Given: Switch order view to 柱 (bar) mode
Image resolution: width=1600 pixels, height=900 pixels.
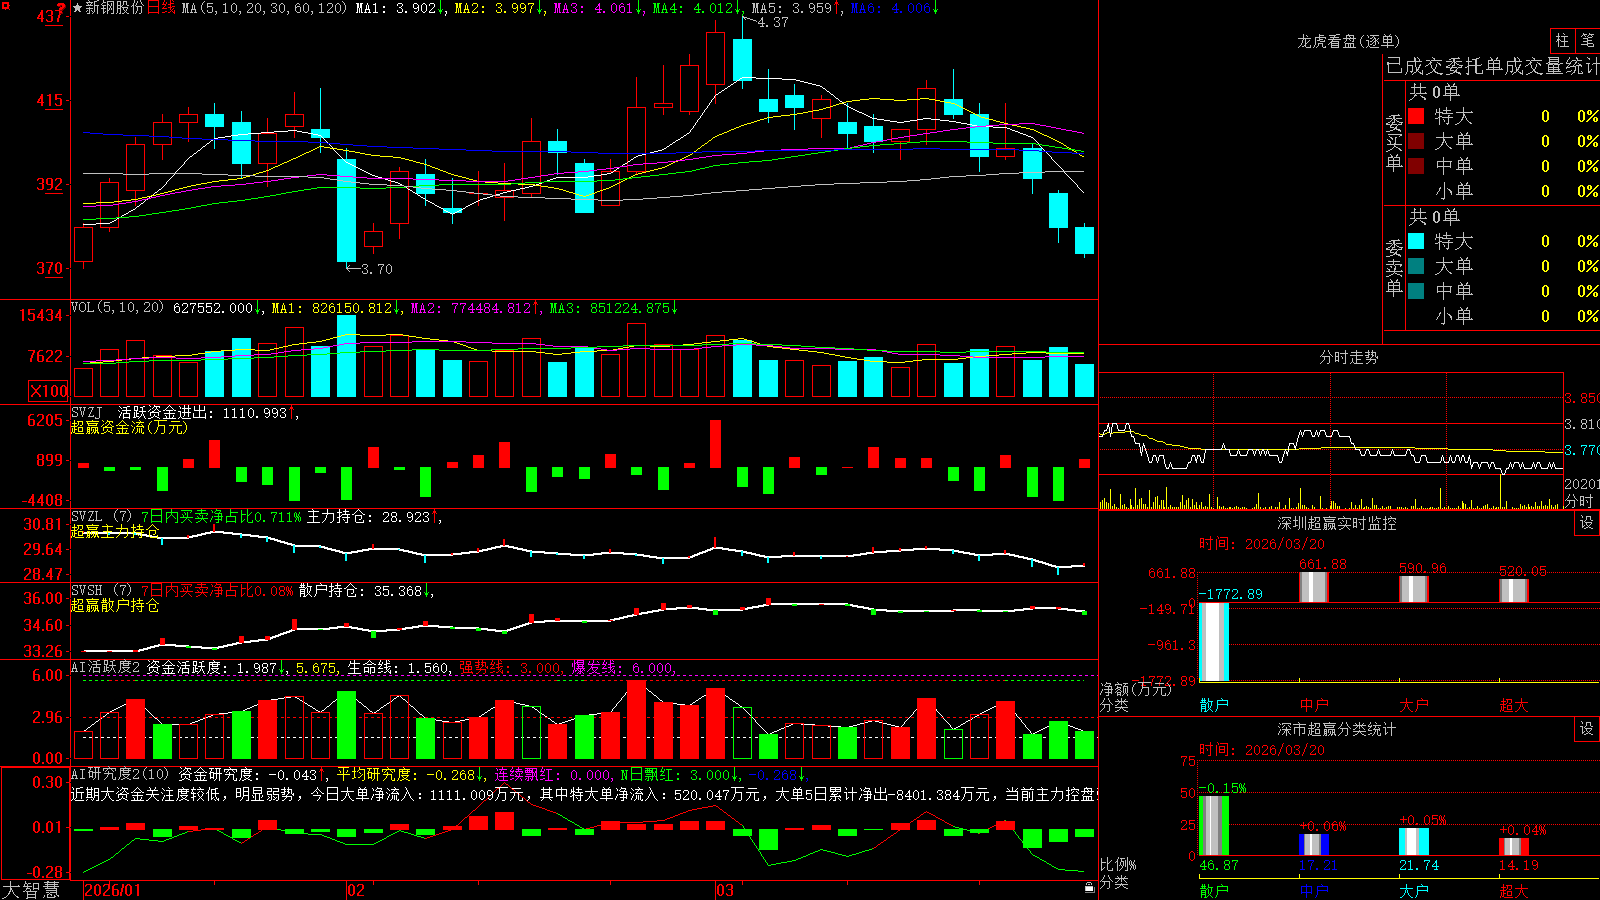Looking at the screenshot, I should tap(1562, 40).
